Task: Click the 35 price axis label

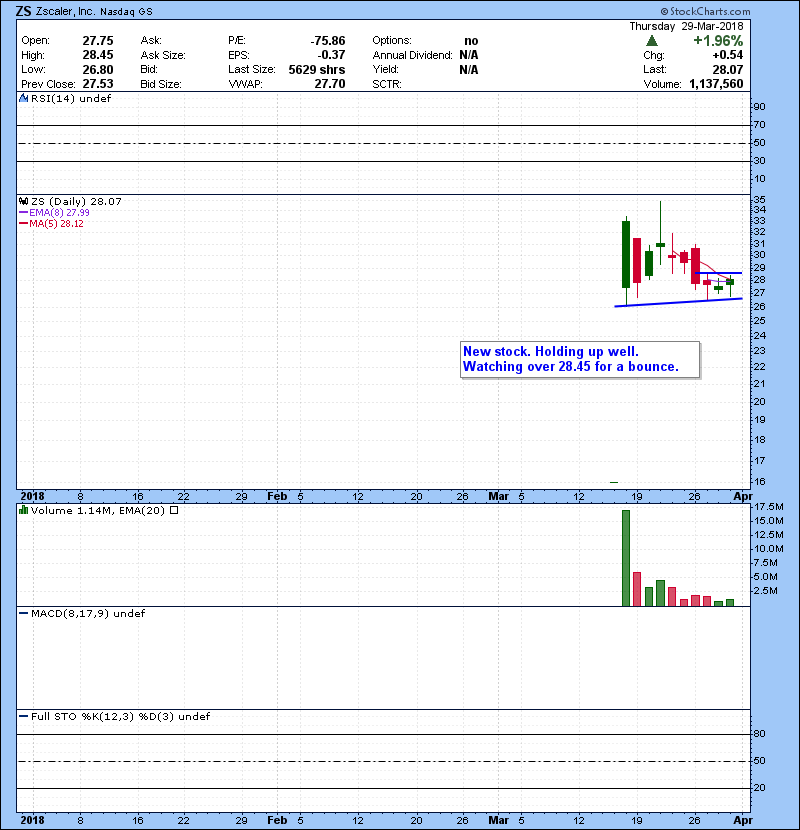Action: click(759, 200)
